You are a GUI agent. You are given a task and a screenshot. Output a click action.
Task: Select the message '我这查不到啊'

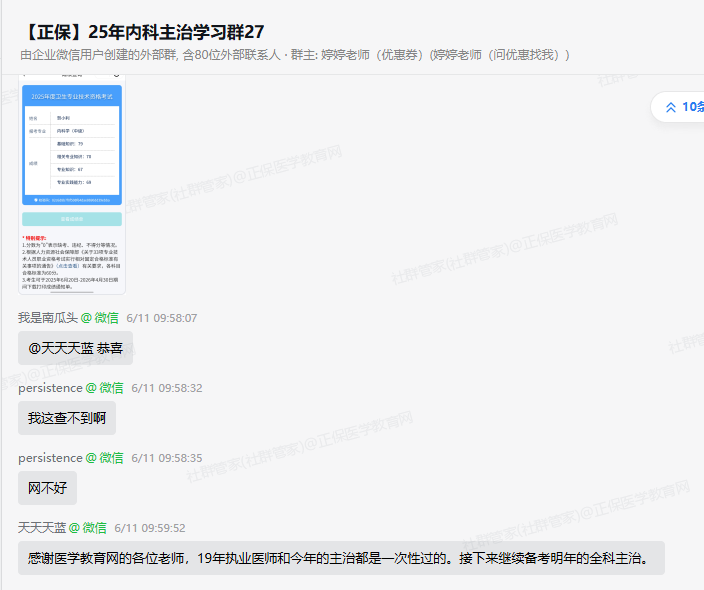67,418
